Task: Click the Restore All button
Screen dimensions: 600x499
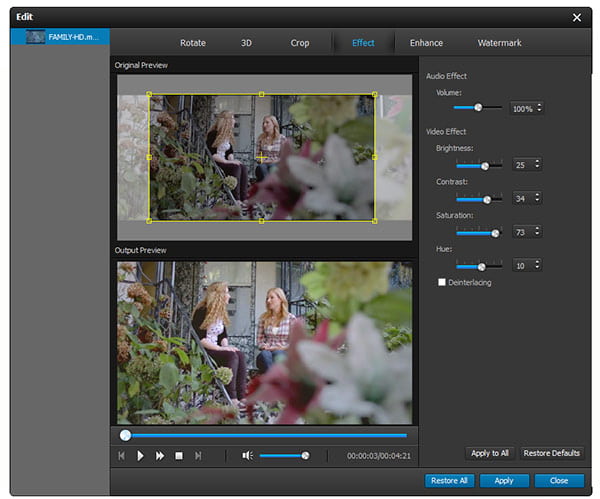Action: point(447,481)
